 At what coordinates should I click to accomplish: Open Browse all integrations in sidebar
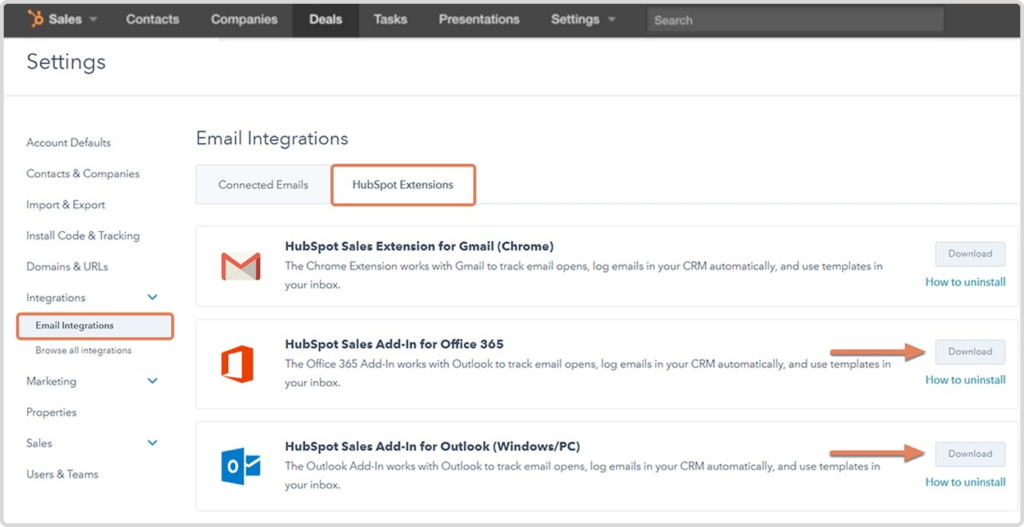tap(84, 351)
